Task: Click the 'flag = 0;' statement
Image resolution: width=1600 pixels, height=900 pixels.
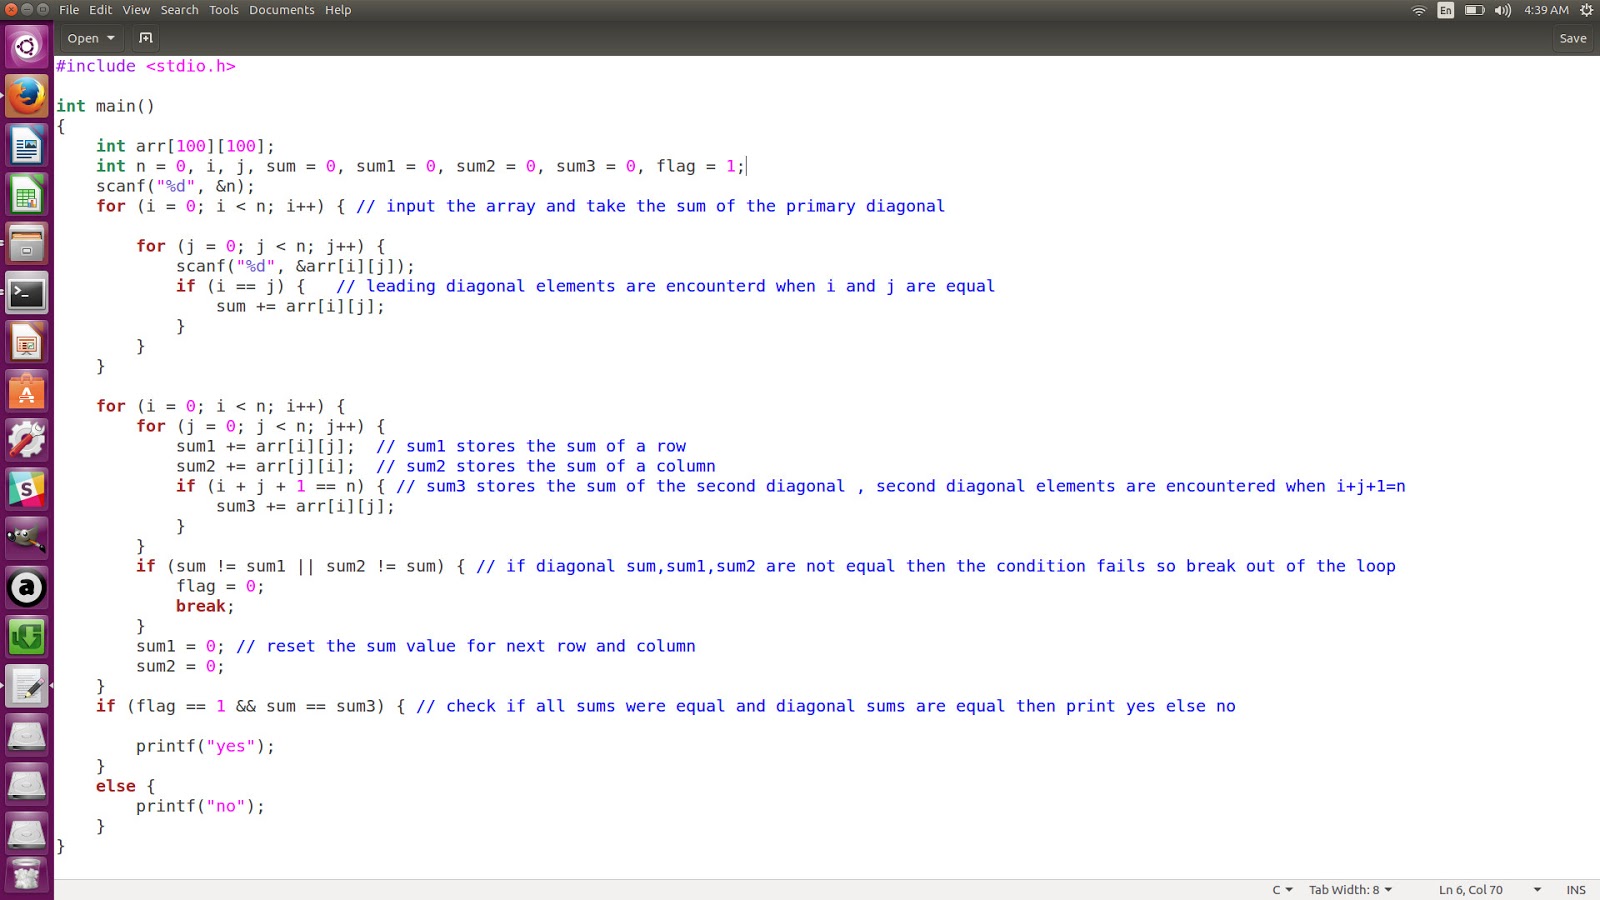Action: tap(220, 586)
